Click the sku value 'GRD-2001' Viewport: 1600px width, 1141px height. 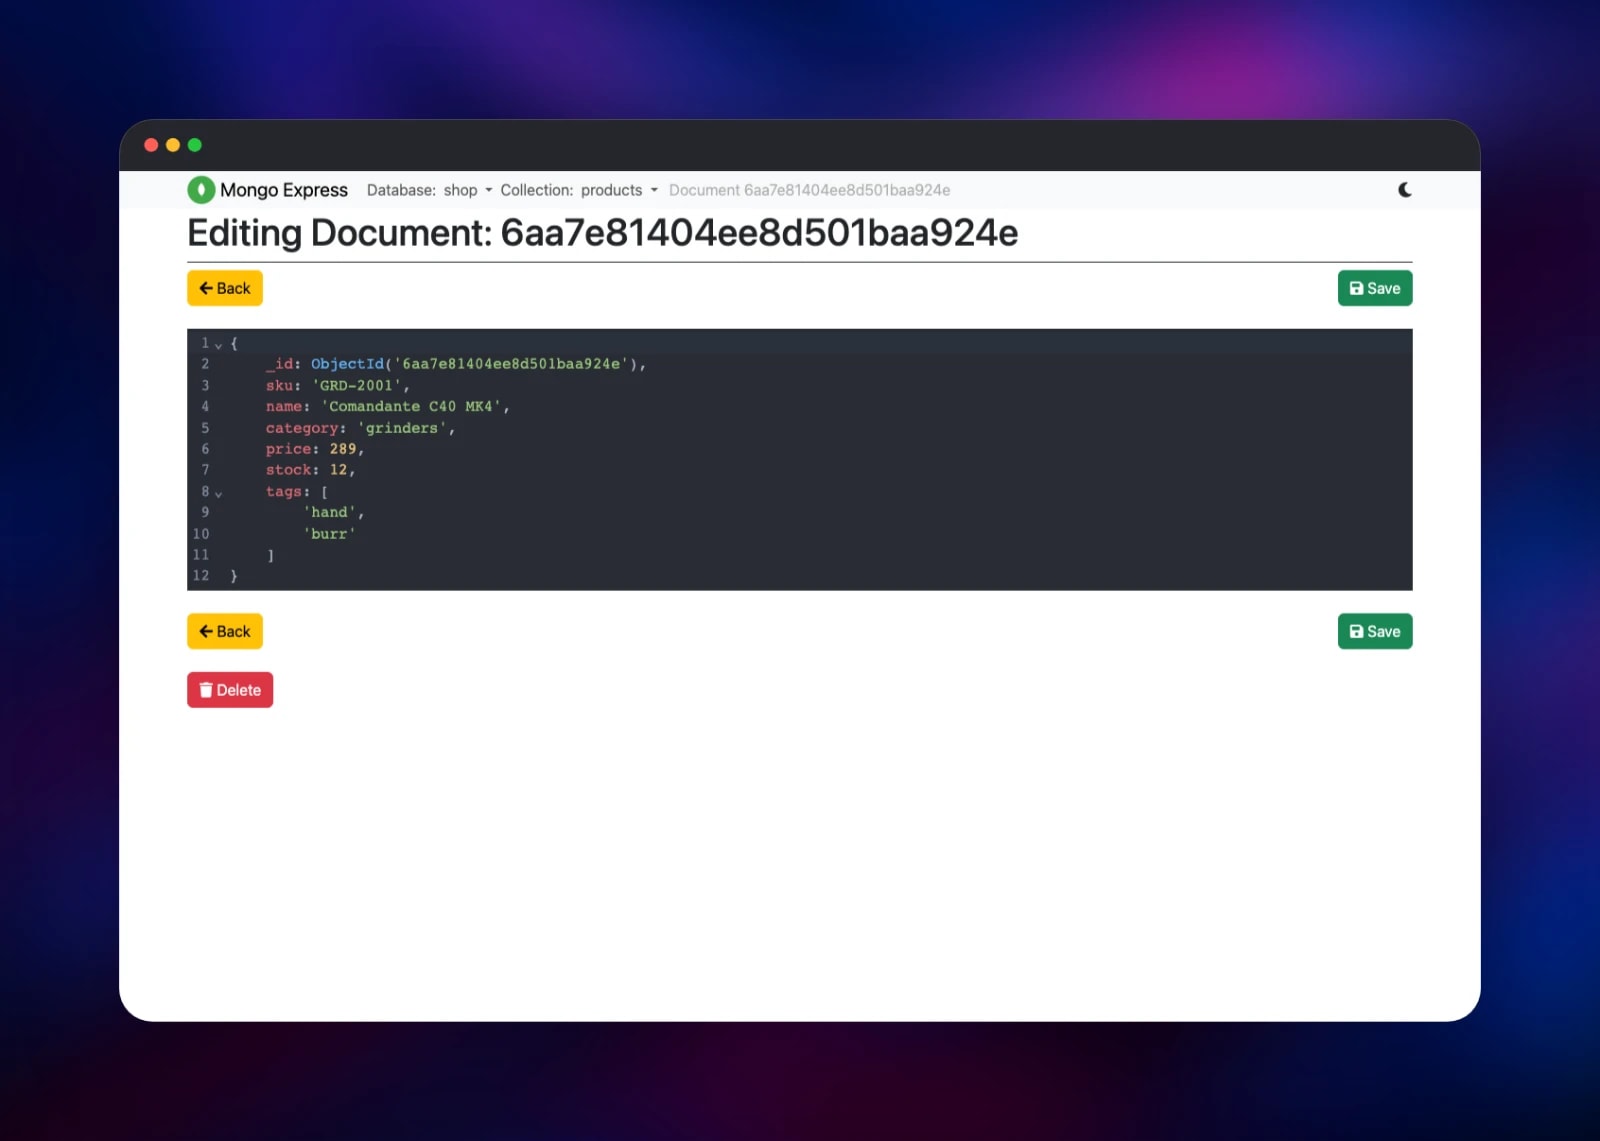tap(357, 385)
